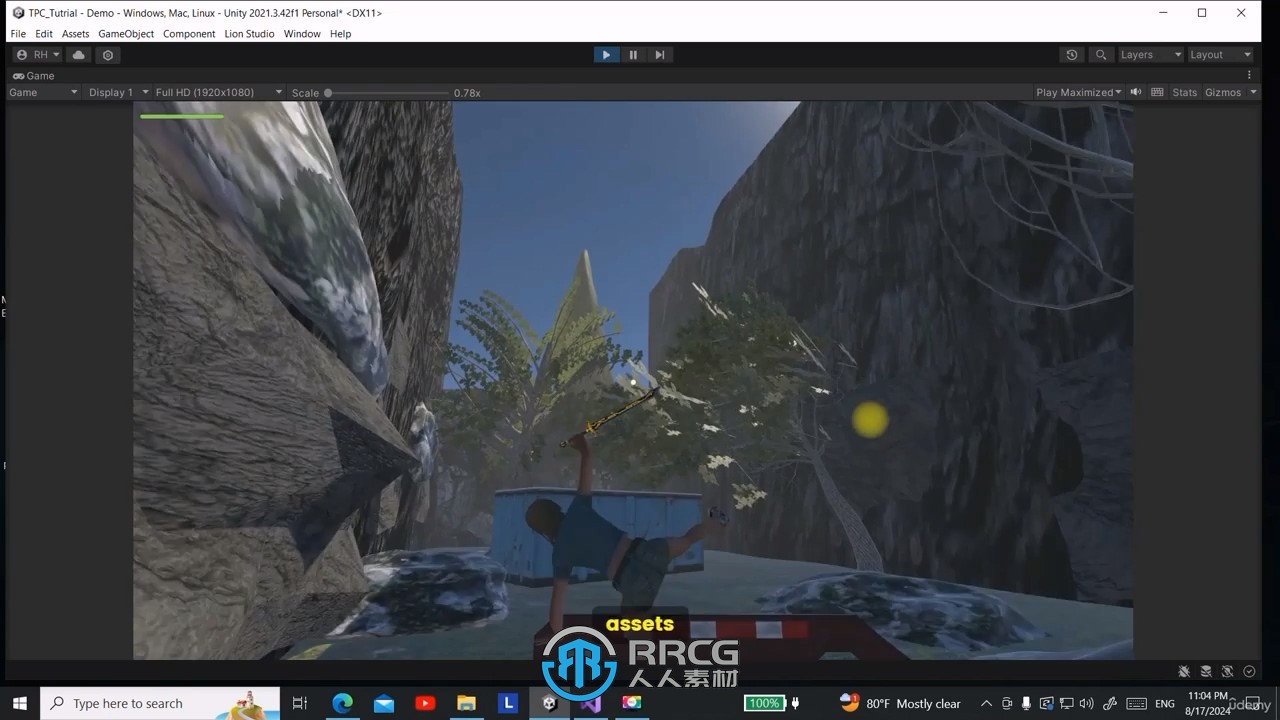Start Play mode with the Play button
Screen dimensions: 1280x720
tap(606, 55)
